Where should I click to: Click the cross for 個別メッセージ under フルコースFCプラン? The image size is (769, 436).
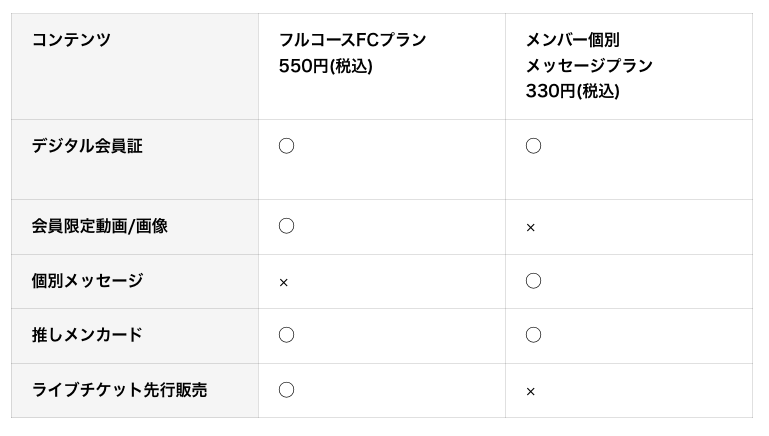coord(284,283)
